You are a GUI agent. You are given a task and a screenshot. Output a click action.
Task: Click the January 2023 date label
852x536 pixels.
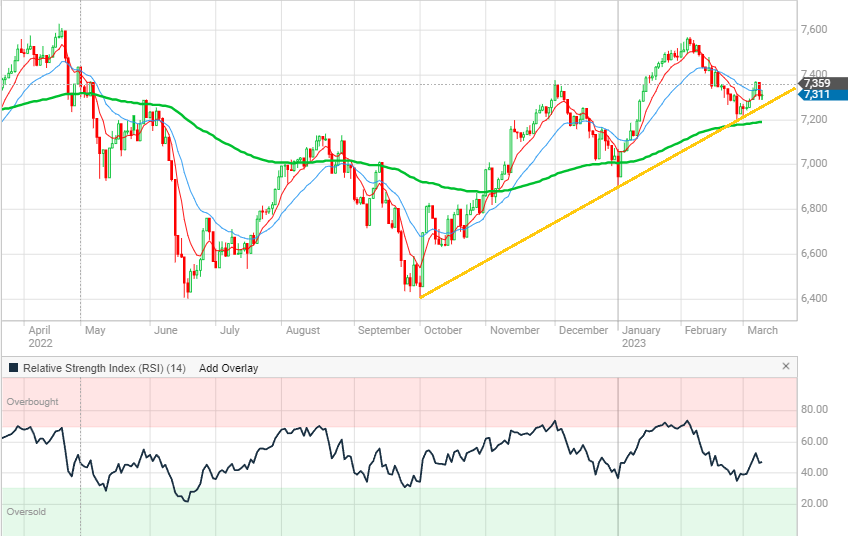tap(640, 335)
